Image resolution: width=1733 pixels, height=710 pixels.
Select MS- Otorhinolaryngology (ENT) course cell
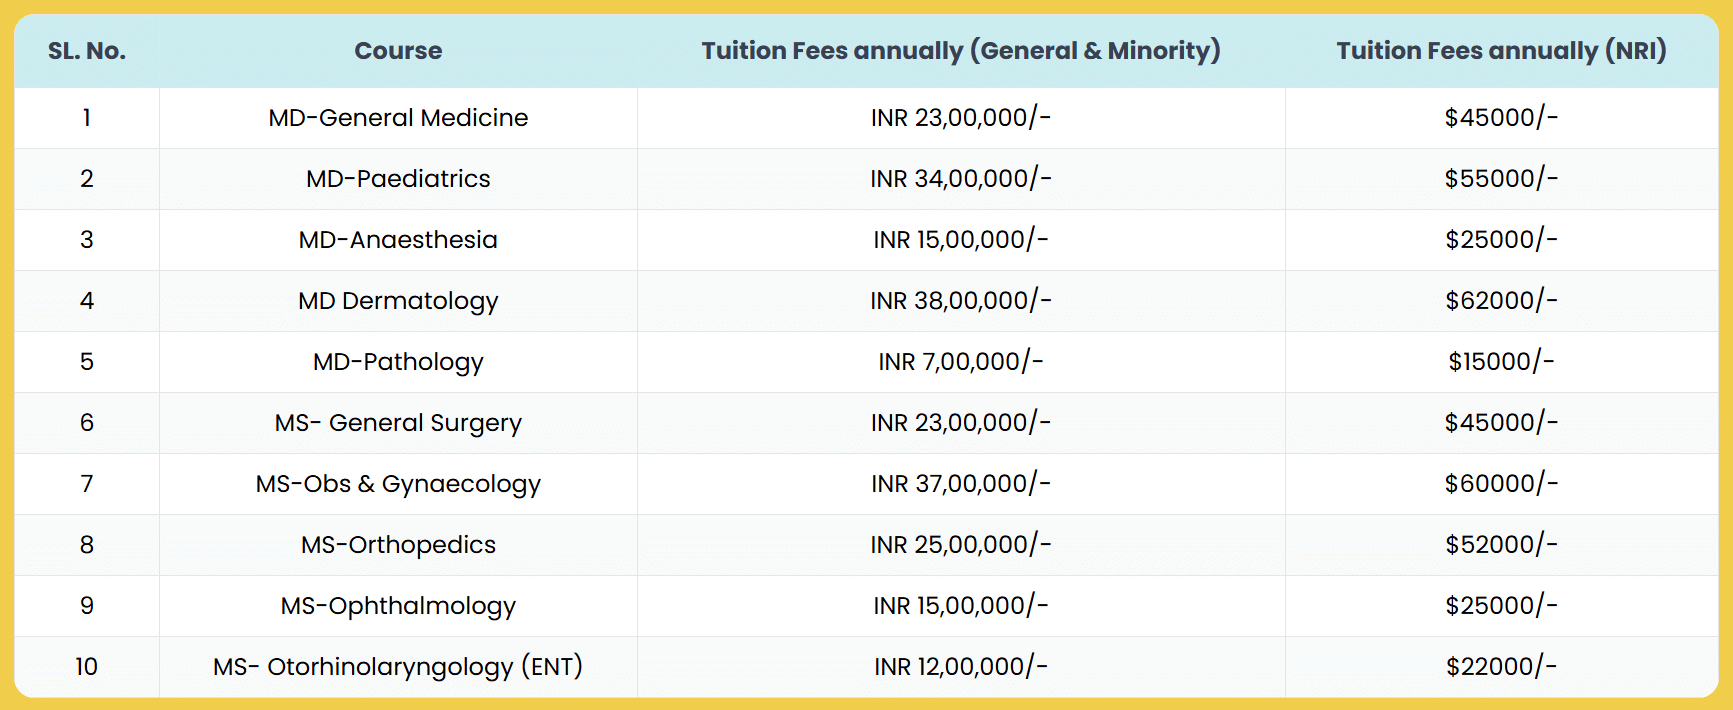pyautogui.click(x=398, y=667)
